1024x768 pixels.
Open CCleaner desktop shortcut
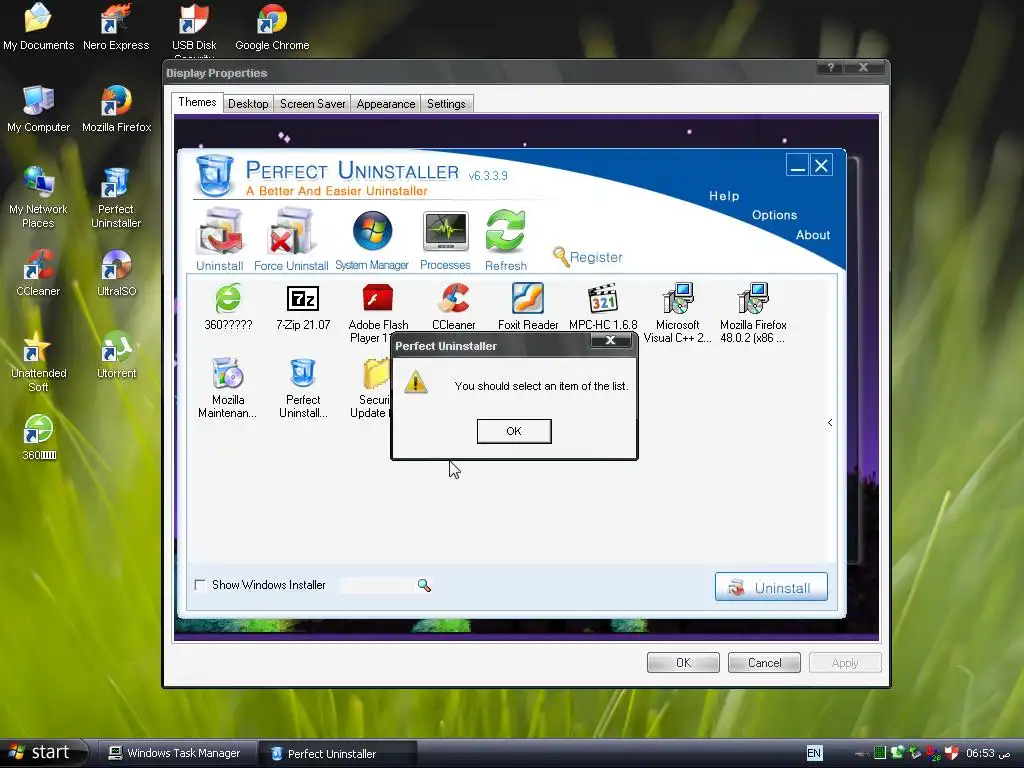(x=39, y=274)
